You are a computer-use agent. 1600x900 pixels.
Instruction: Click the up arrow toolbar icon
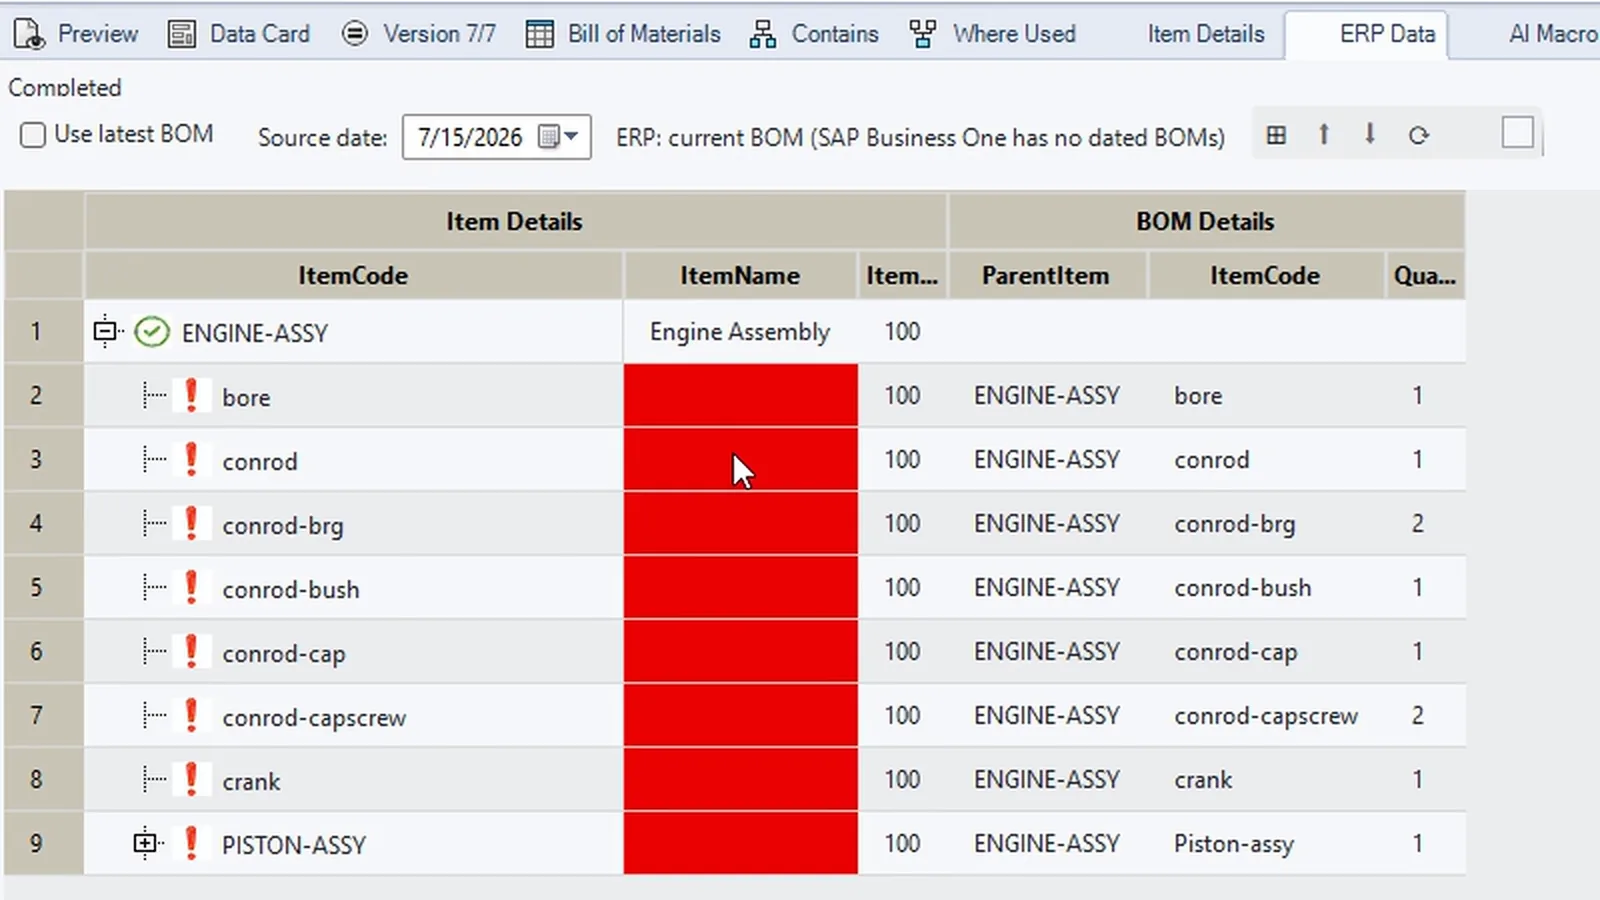pos(1323,134)
